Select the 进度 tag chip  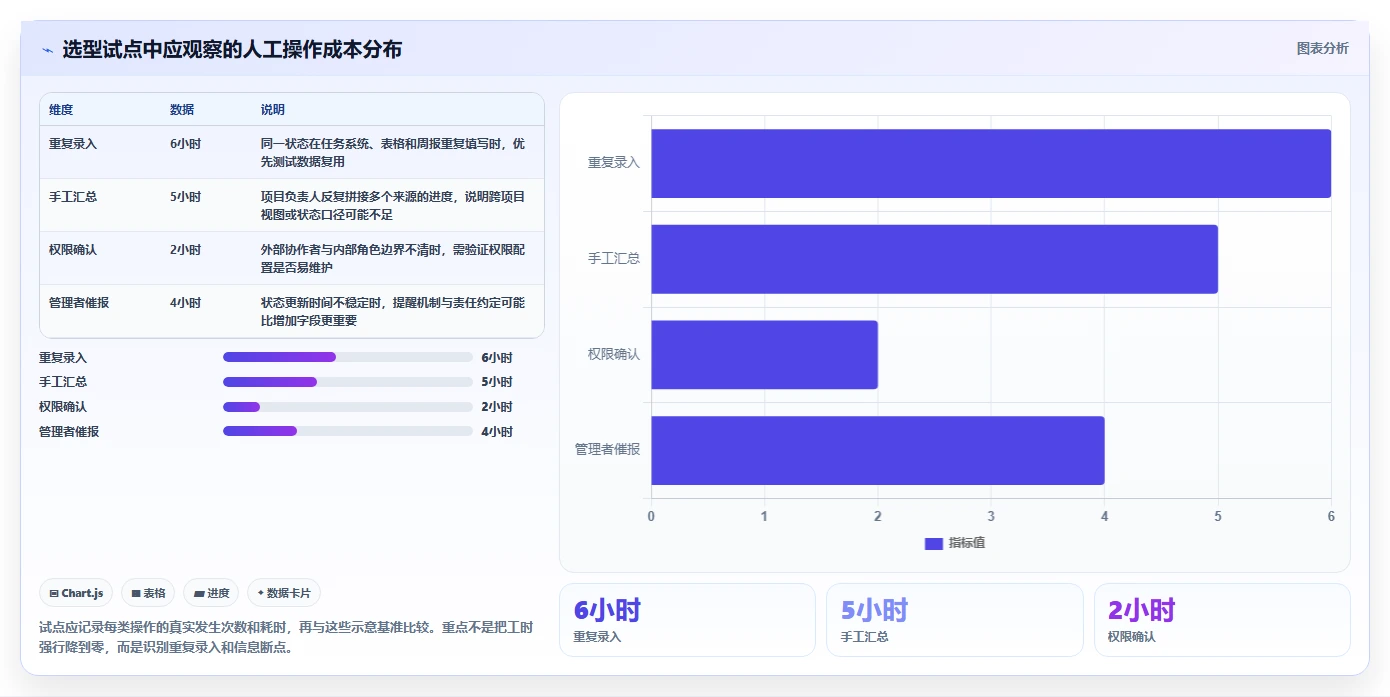(211, 593)
